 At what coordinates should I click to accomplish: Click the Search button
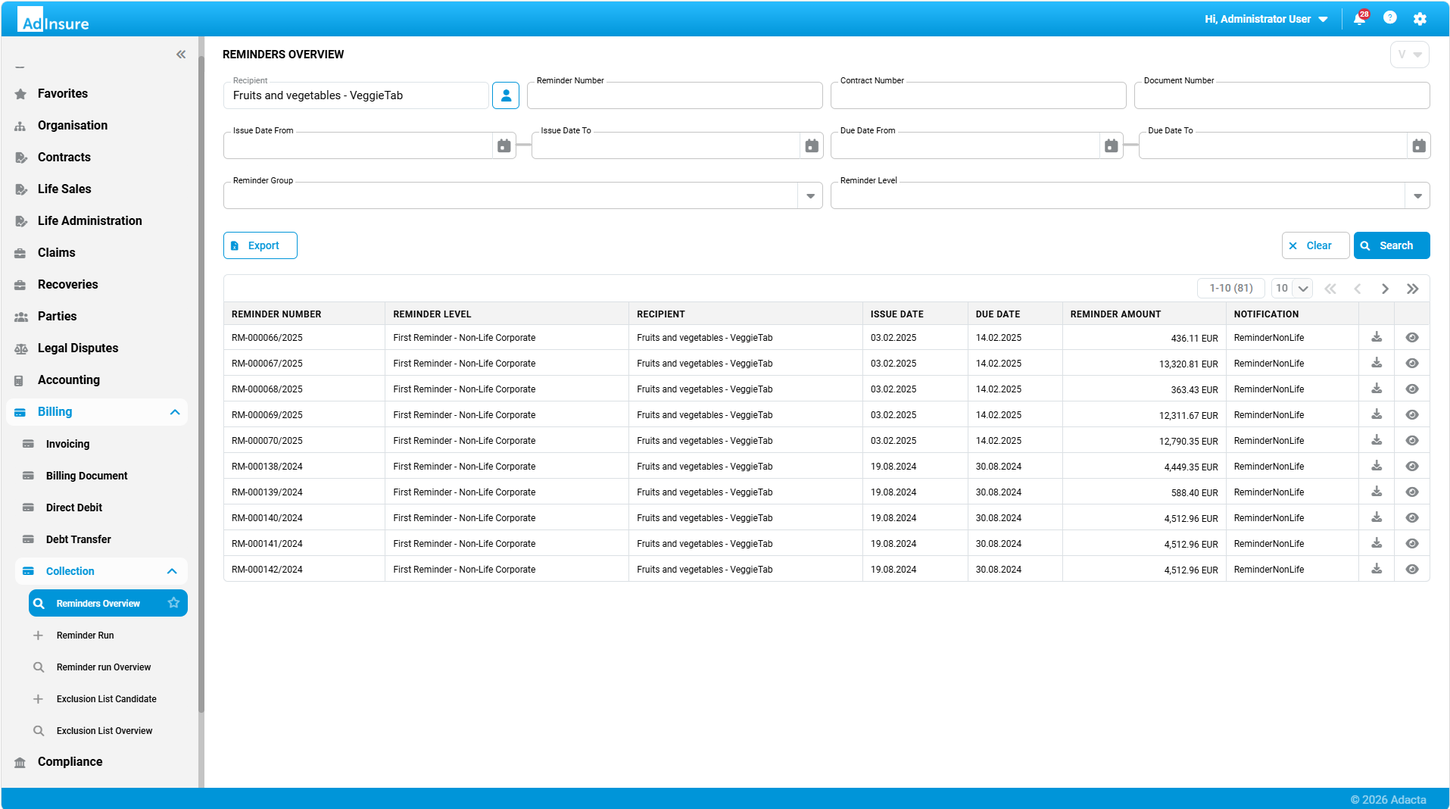(1392, 245)
